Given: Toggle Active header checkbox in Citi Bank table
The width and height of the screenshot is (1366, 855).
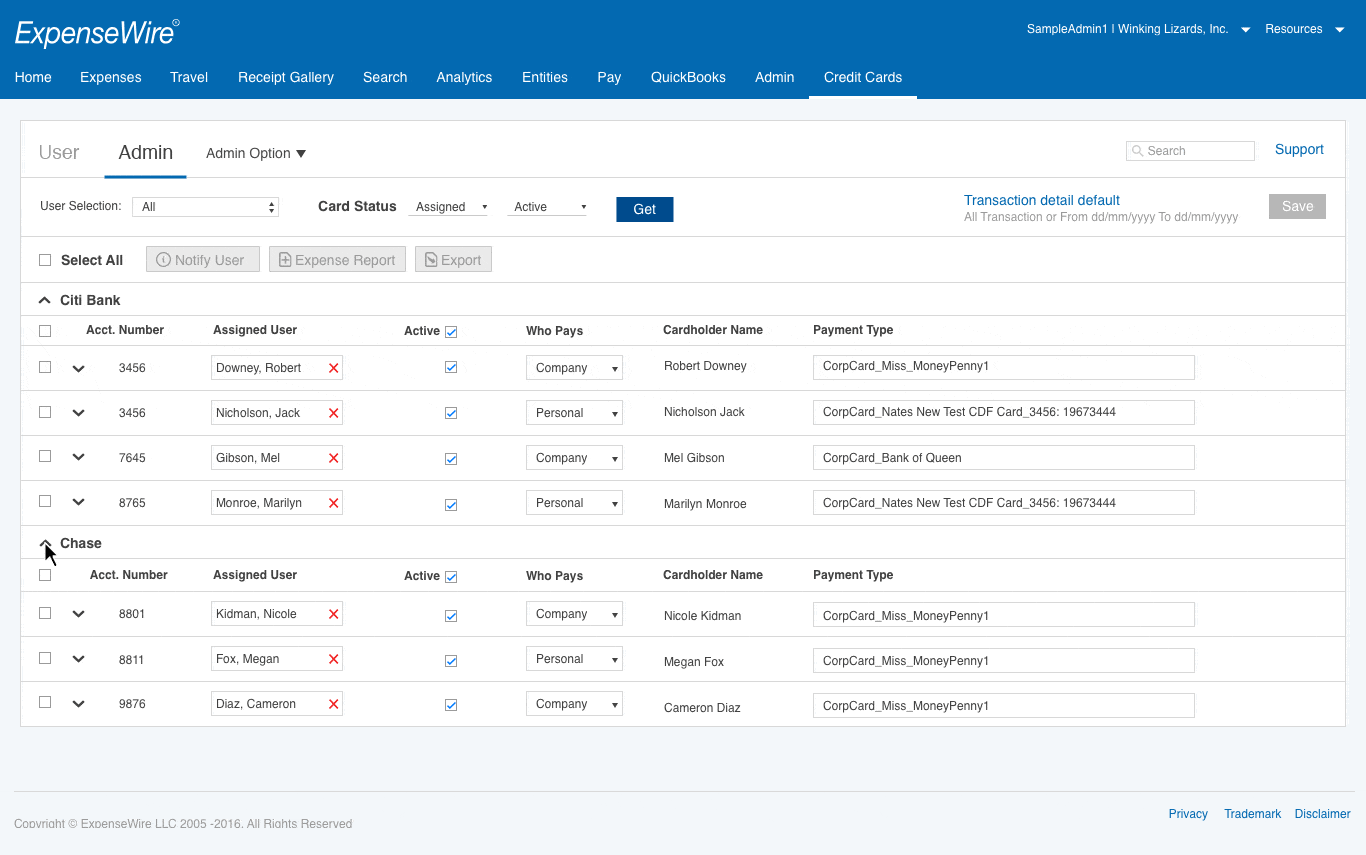Looking at the screenshot, I should 451,332.
